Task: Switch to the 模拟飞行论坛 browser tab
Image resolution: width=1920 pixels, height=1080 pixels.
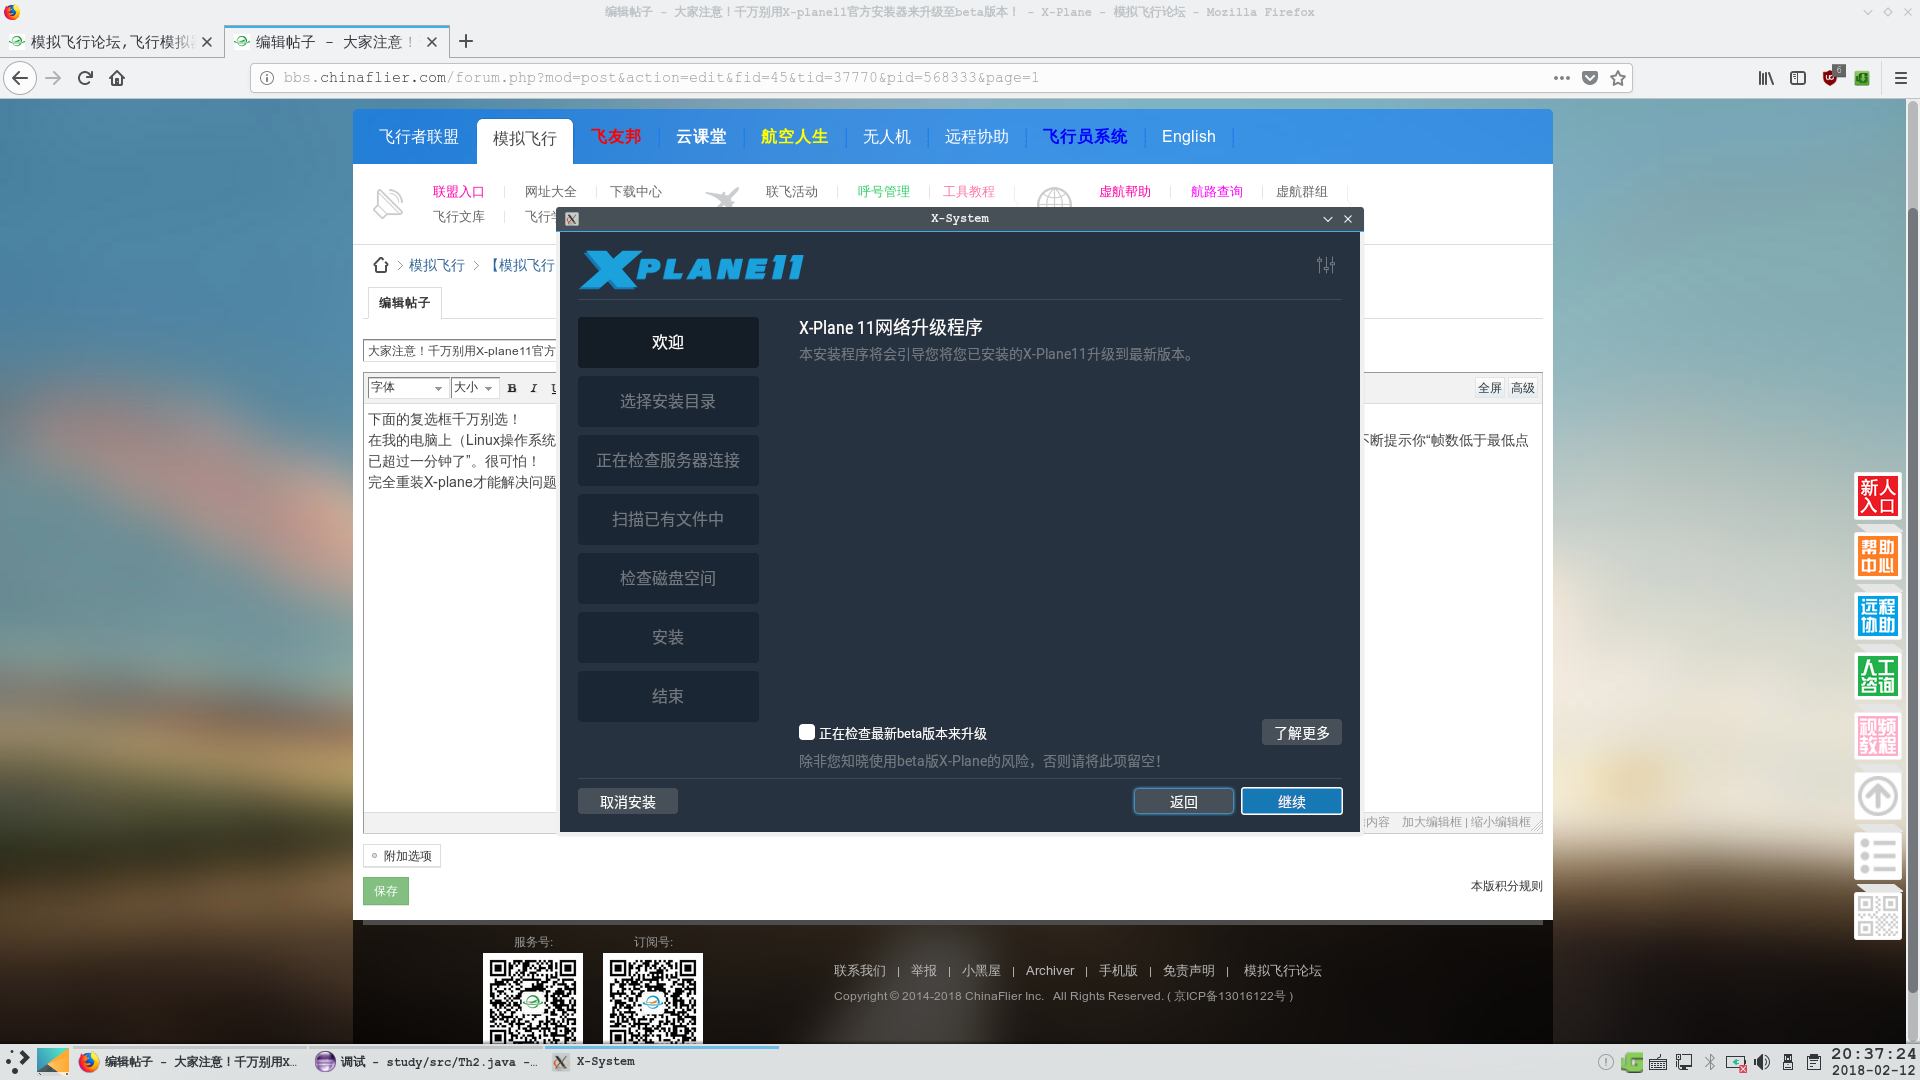Action: tap(111, 42)
